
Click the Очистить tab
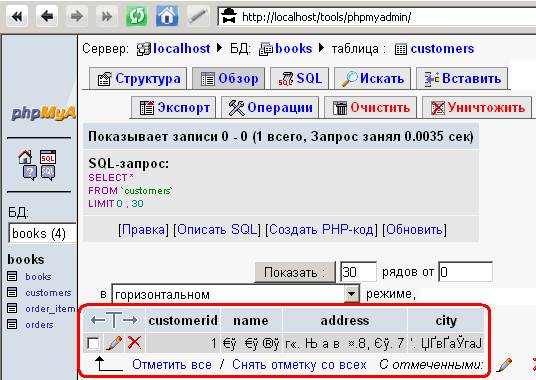[x=370, y=108]
